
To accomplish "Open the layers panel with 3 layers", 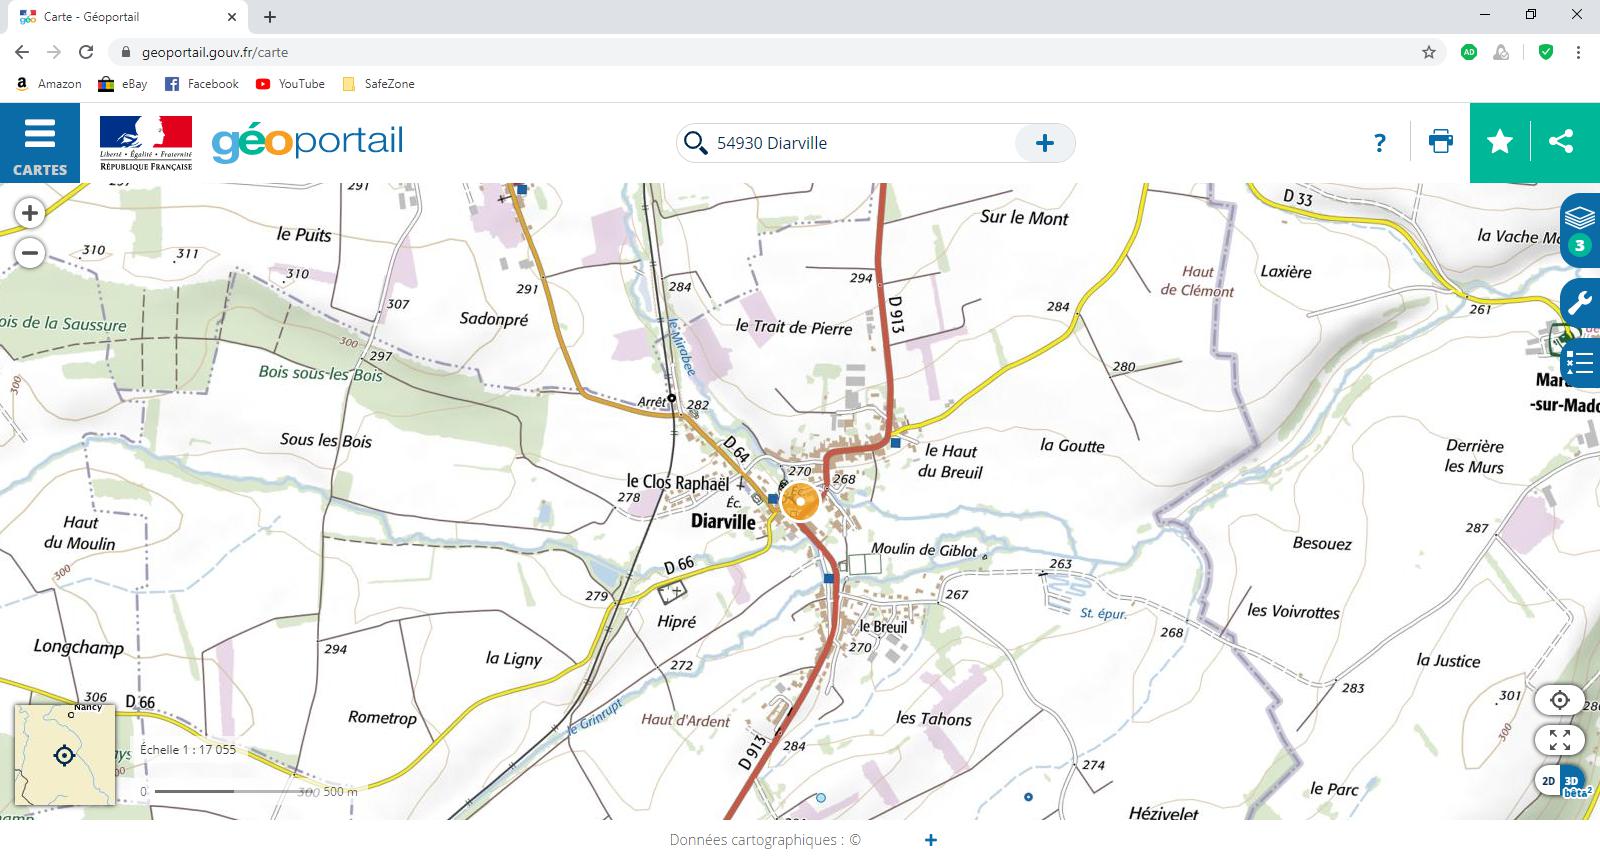I will click(1580, 229).
